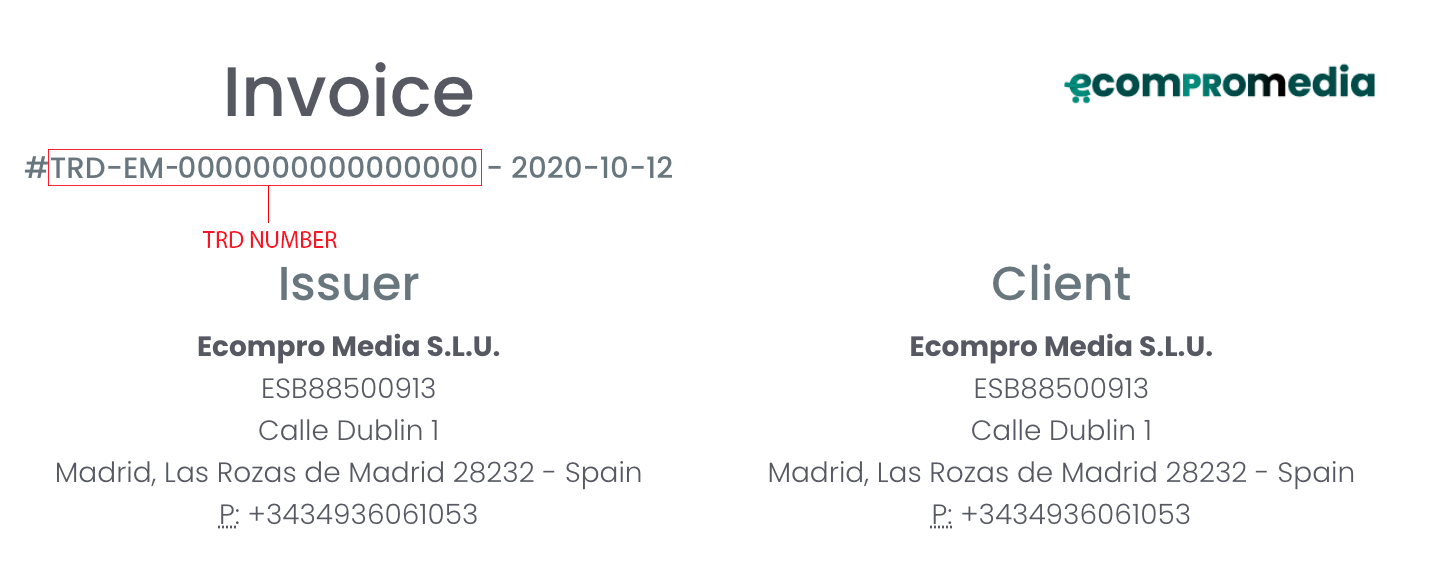
Task: Click the invoice date 2020-10-12
Action: pyautogui.click(x=592, y=167)
